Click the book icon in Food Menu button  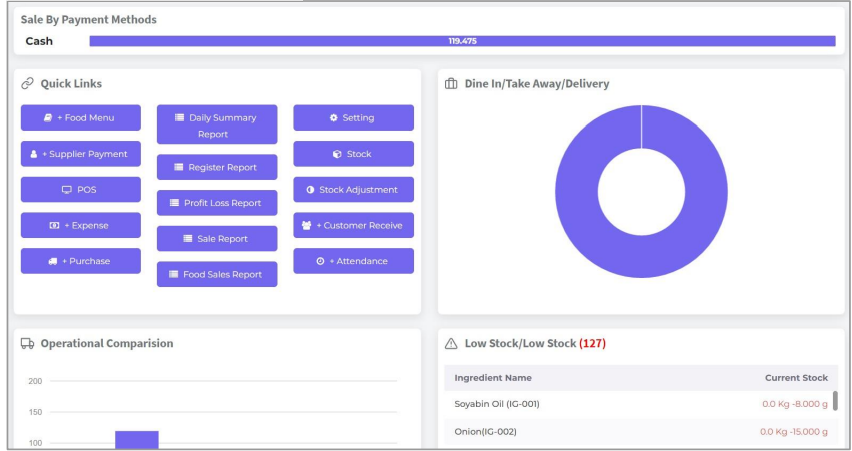point(48,117)
